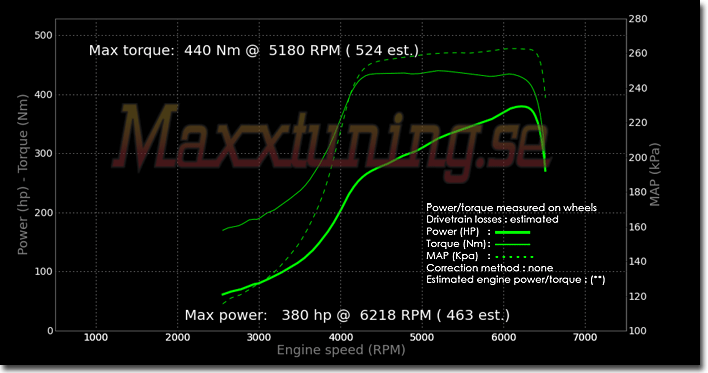Click the 'Drivetrain losses : estimated' legend line
The height and width of the screenshot is (373, 708).
(492, 219)
